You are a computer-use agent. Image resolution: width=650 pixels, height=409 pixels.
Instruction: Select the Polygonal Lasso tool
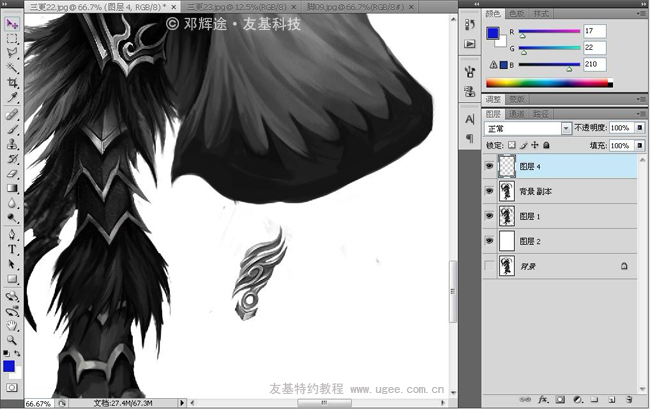coord(12,53)
